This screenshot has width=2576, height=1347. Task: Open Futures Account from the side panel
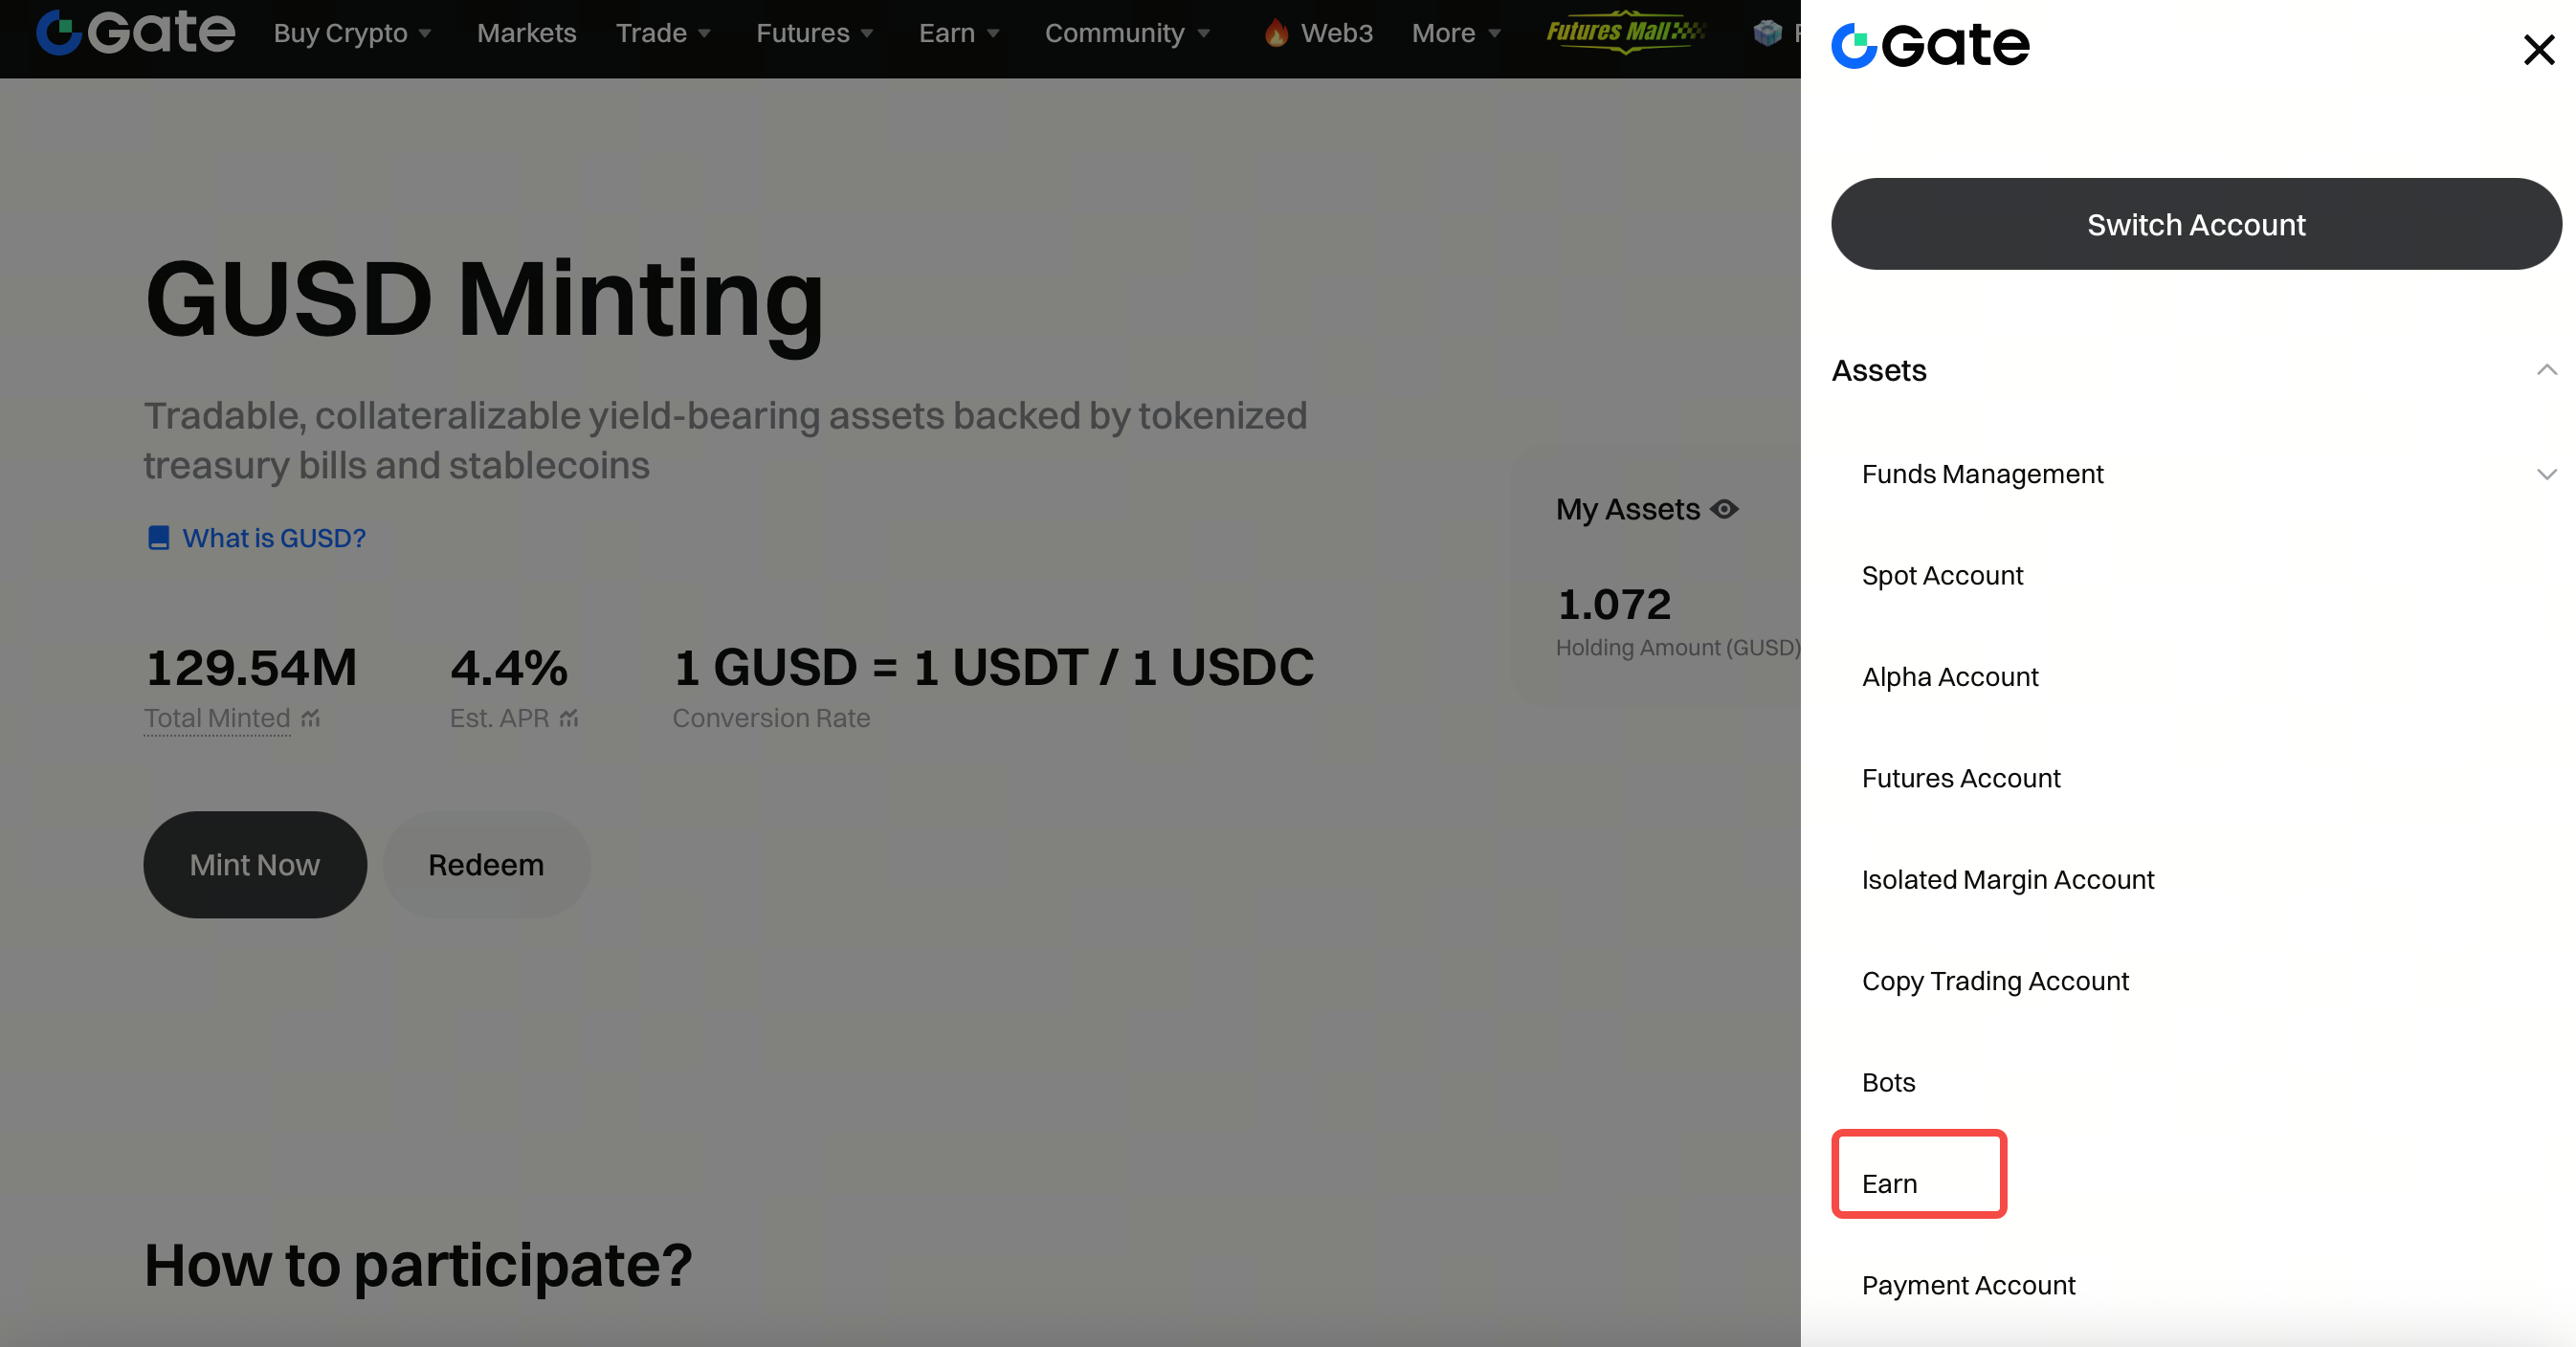coord(1960,778)
